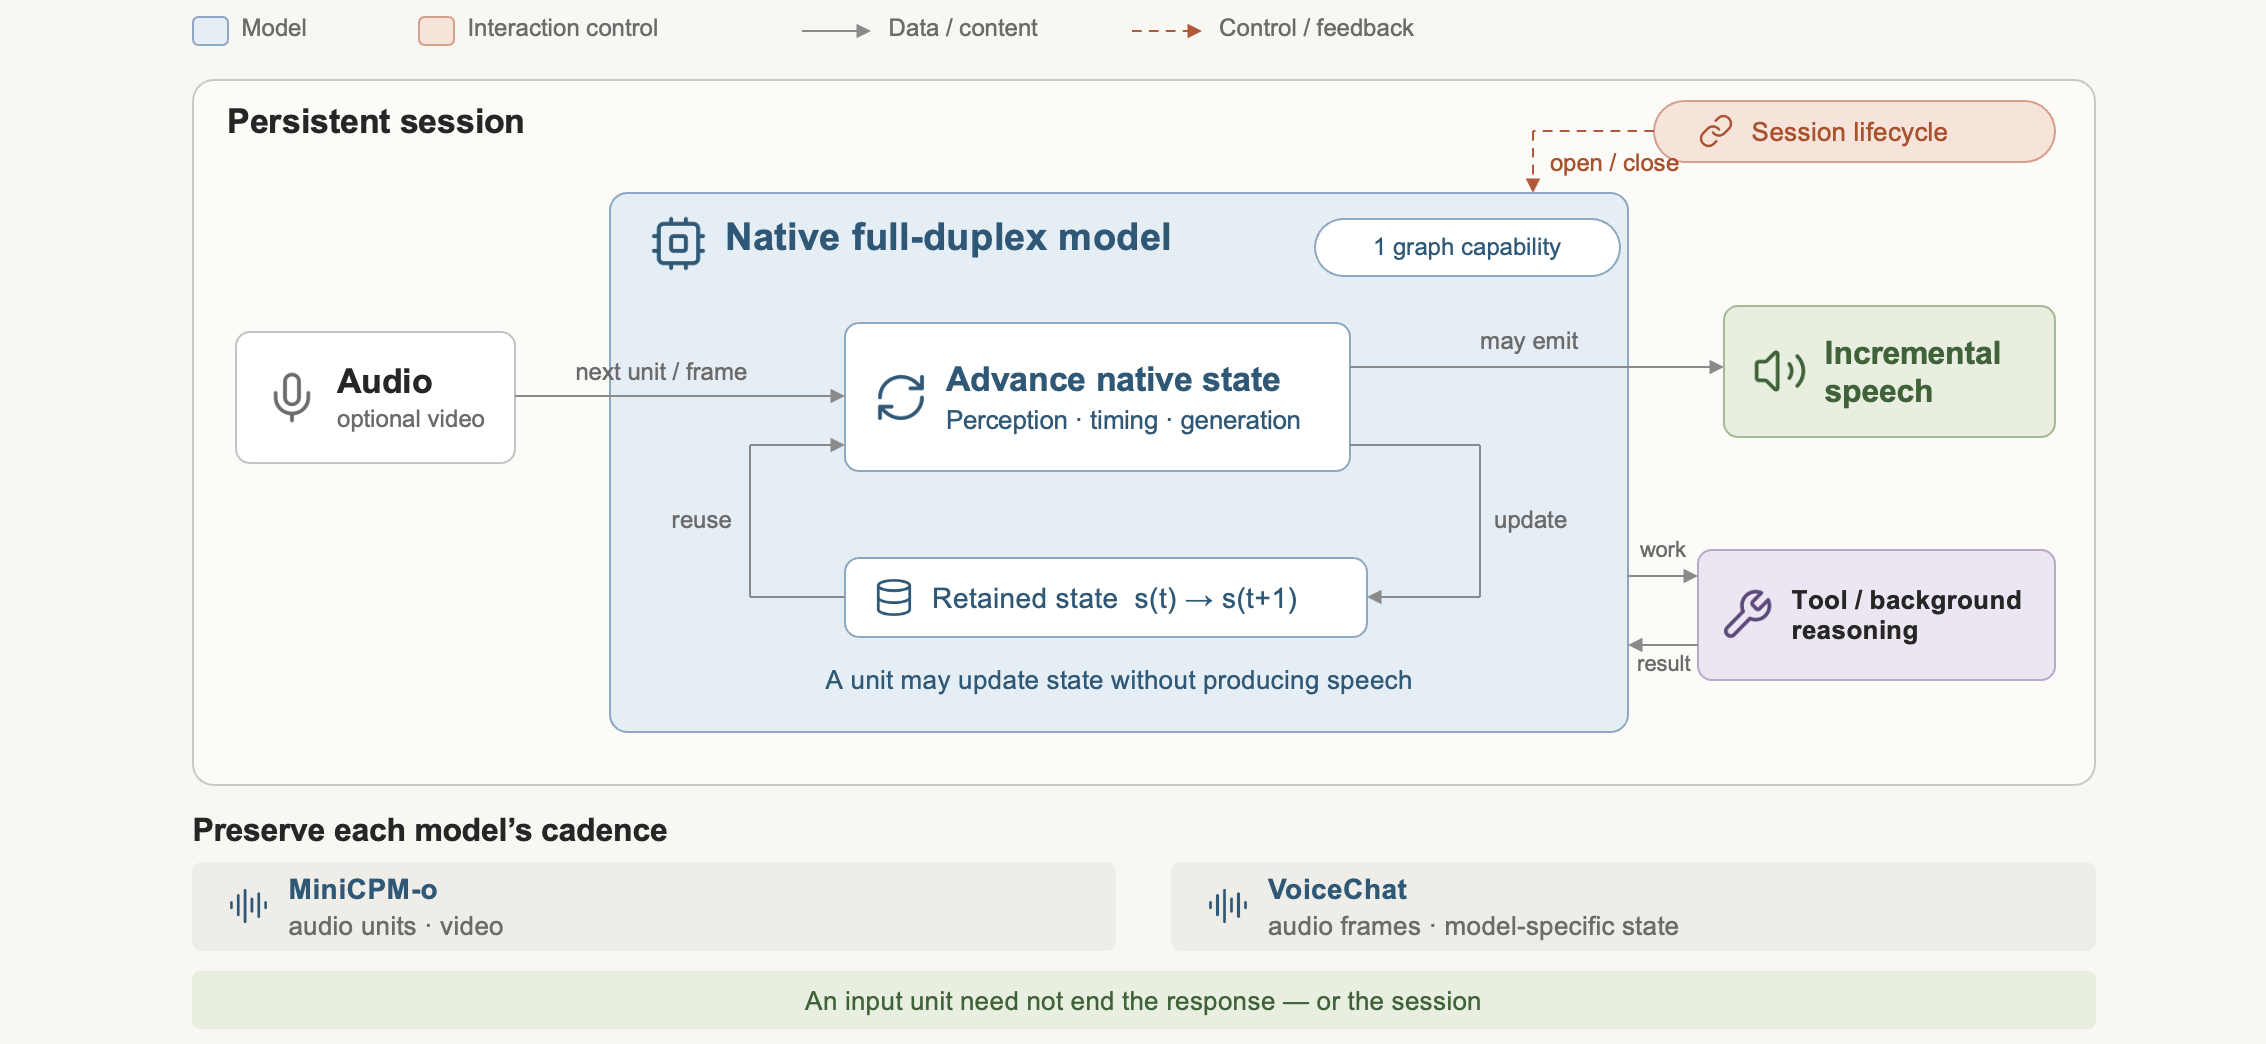The image size is (2266, 1044).
Task: Click the Native full-duplex model title
Action: (x=948, y=238)
